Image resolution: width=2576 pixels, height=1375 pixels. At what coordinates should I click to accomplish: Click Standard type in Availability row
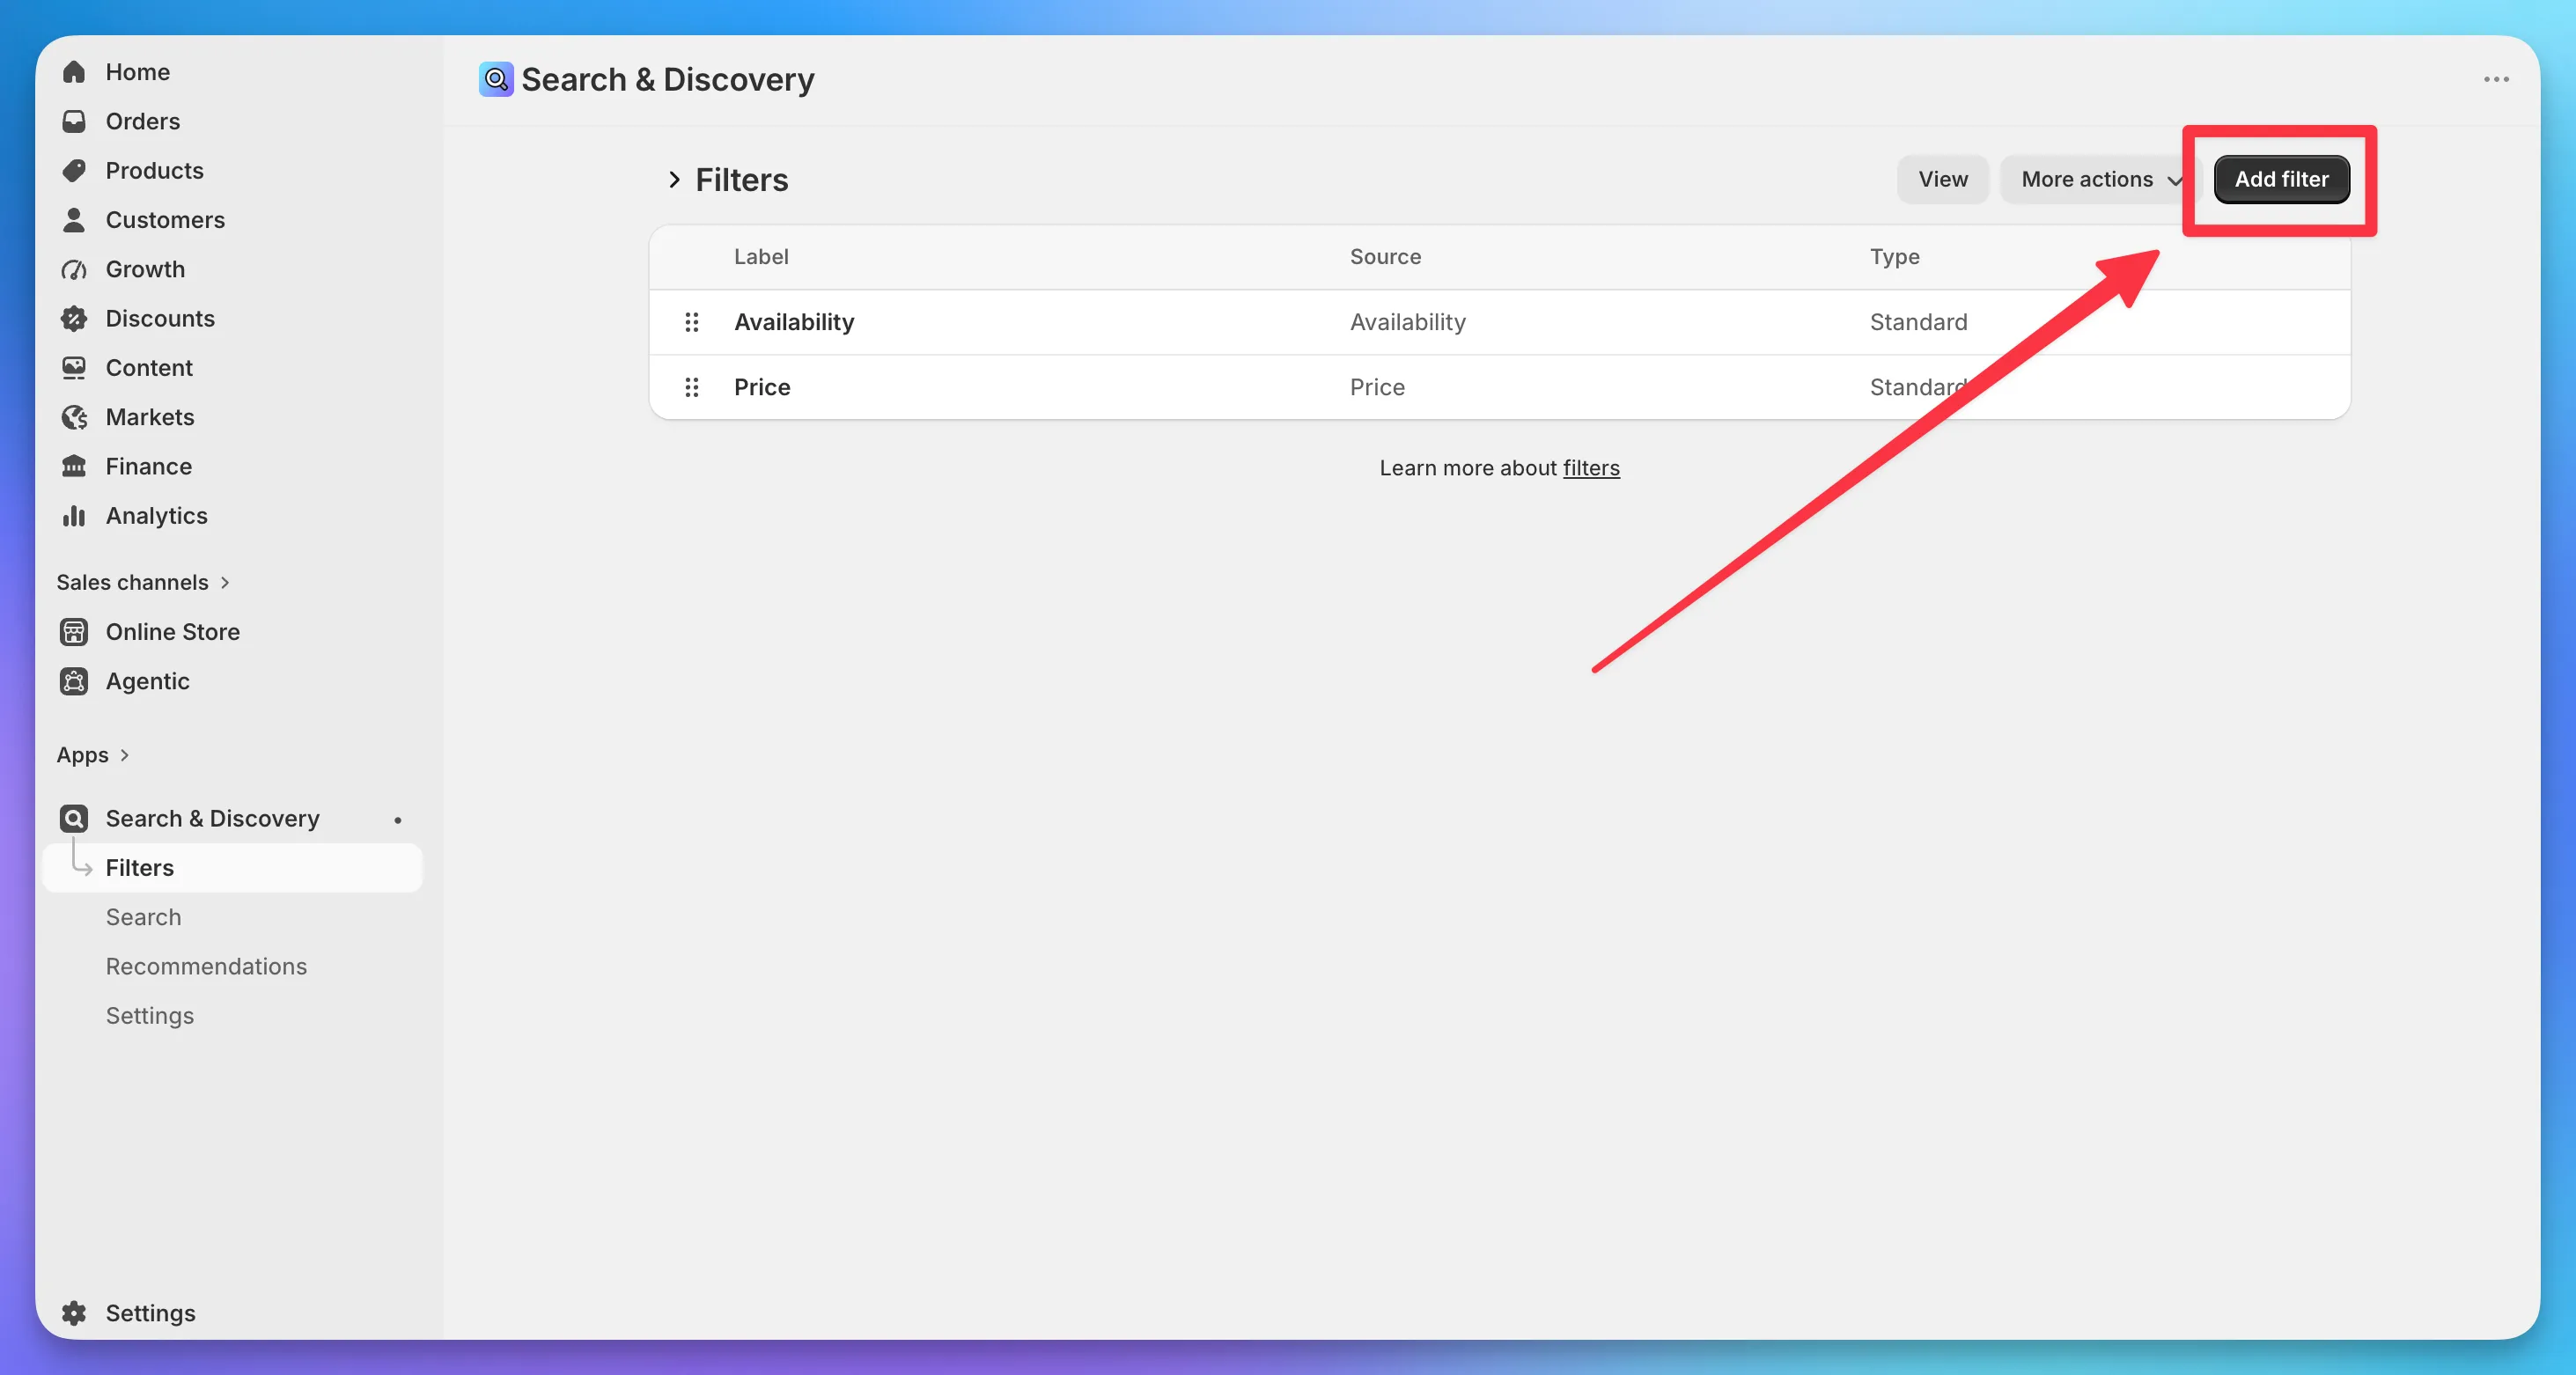(1918, 322)
